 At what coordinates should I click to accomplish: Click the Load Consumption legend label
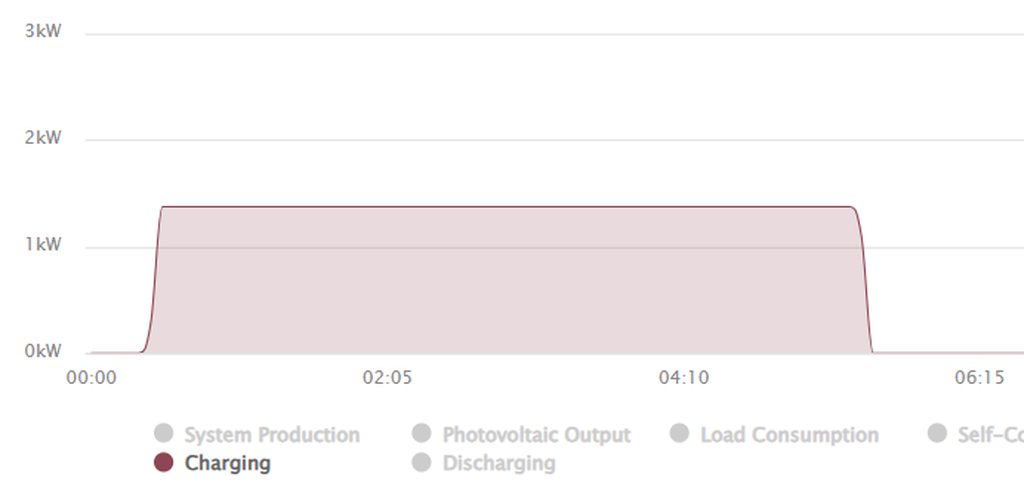point(789,435)
